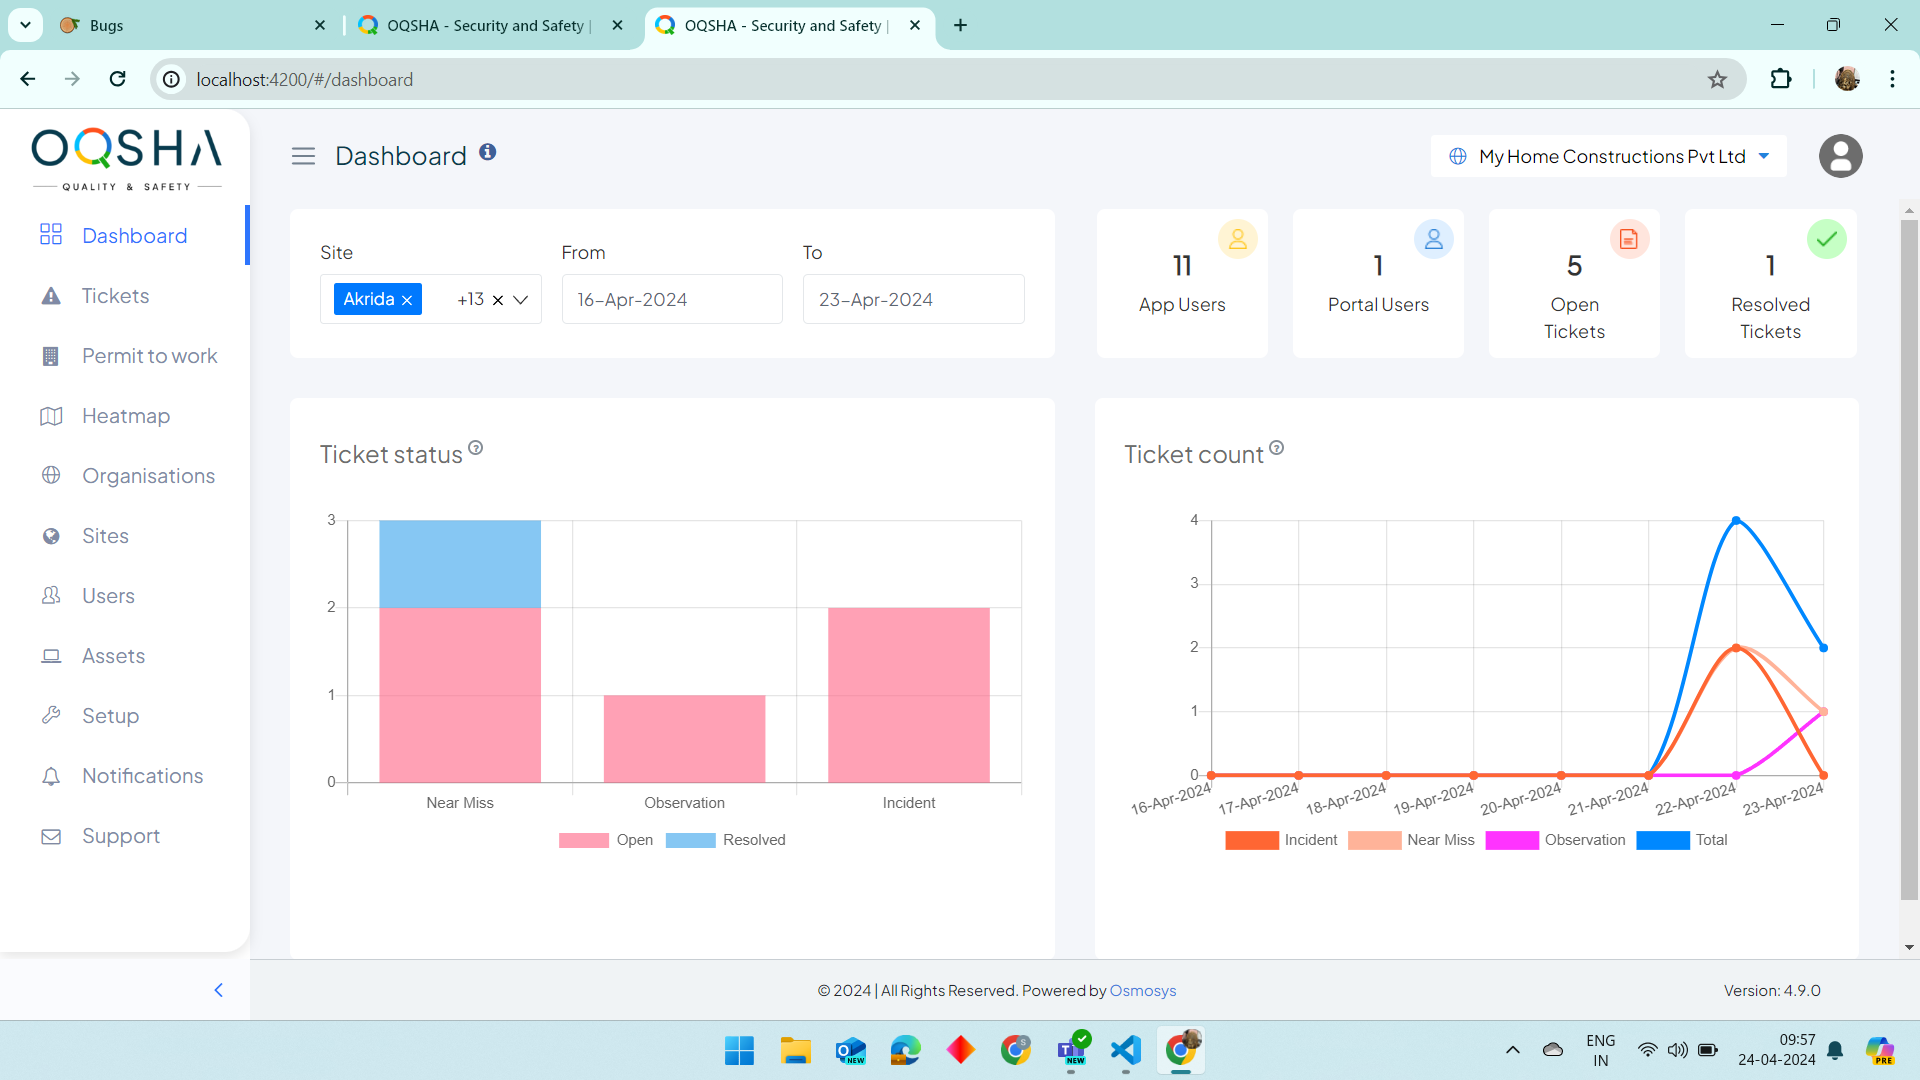This screenshot has width=1920, height=1080.
Task: Click the hamburger menu icon beside Dashboard
Action: (303, 156)
